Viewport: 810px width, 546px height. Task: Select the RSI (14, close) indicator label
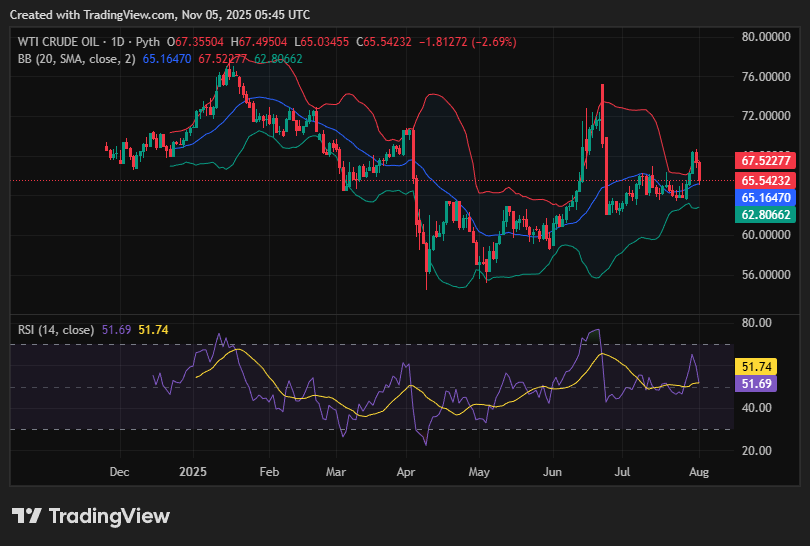coord(56,329)
